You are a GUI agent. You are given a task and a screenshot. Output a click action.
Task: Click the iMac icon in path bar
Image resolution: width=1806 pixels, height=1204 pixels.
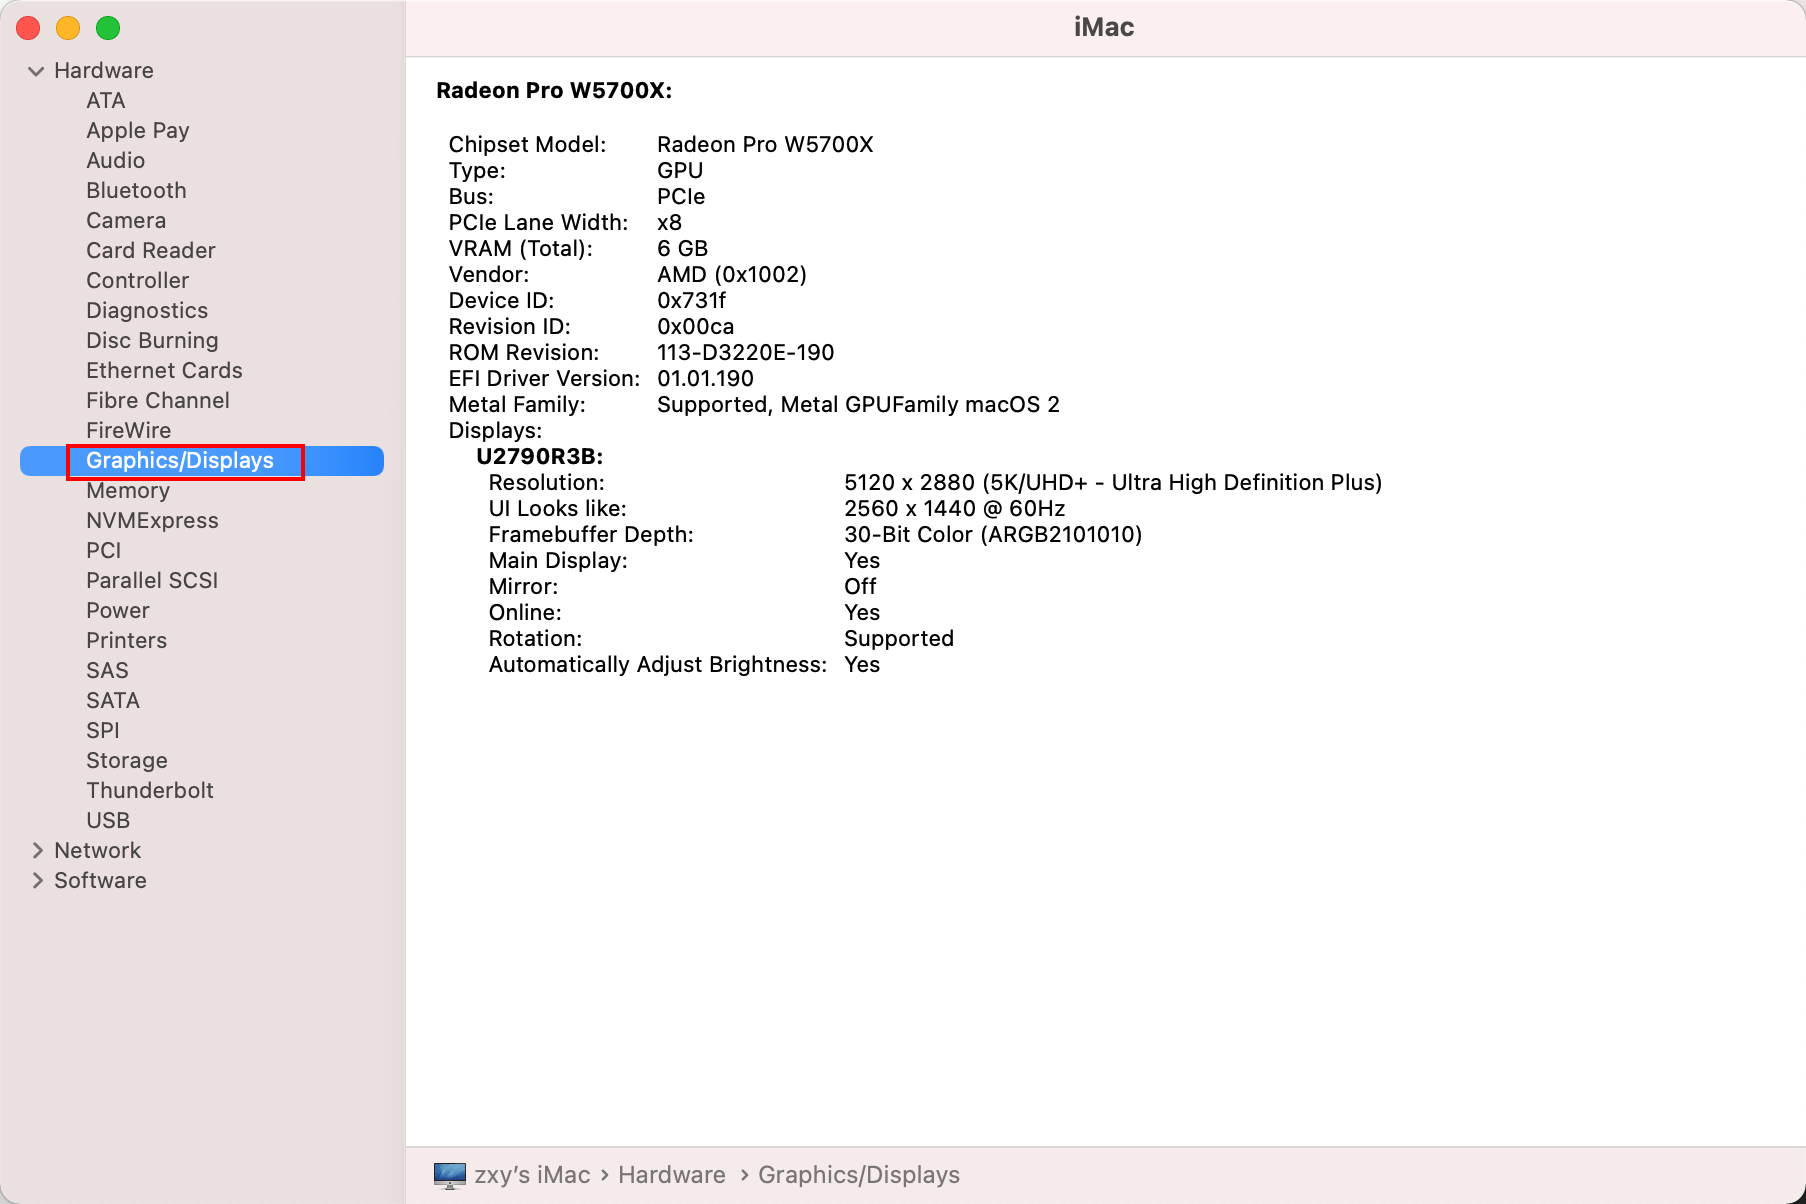tap(450, 1175)
